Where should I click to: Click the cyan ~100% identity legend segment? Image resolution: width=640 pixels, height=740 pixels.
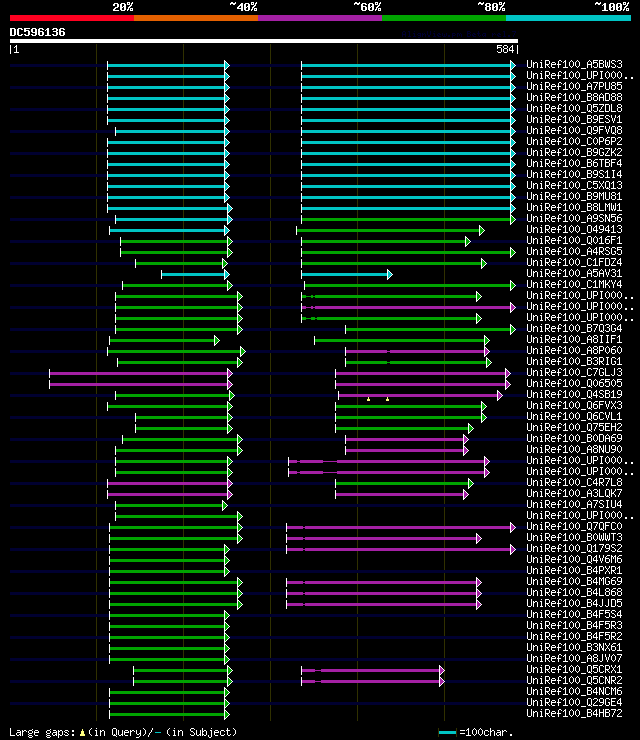(568, 18)
